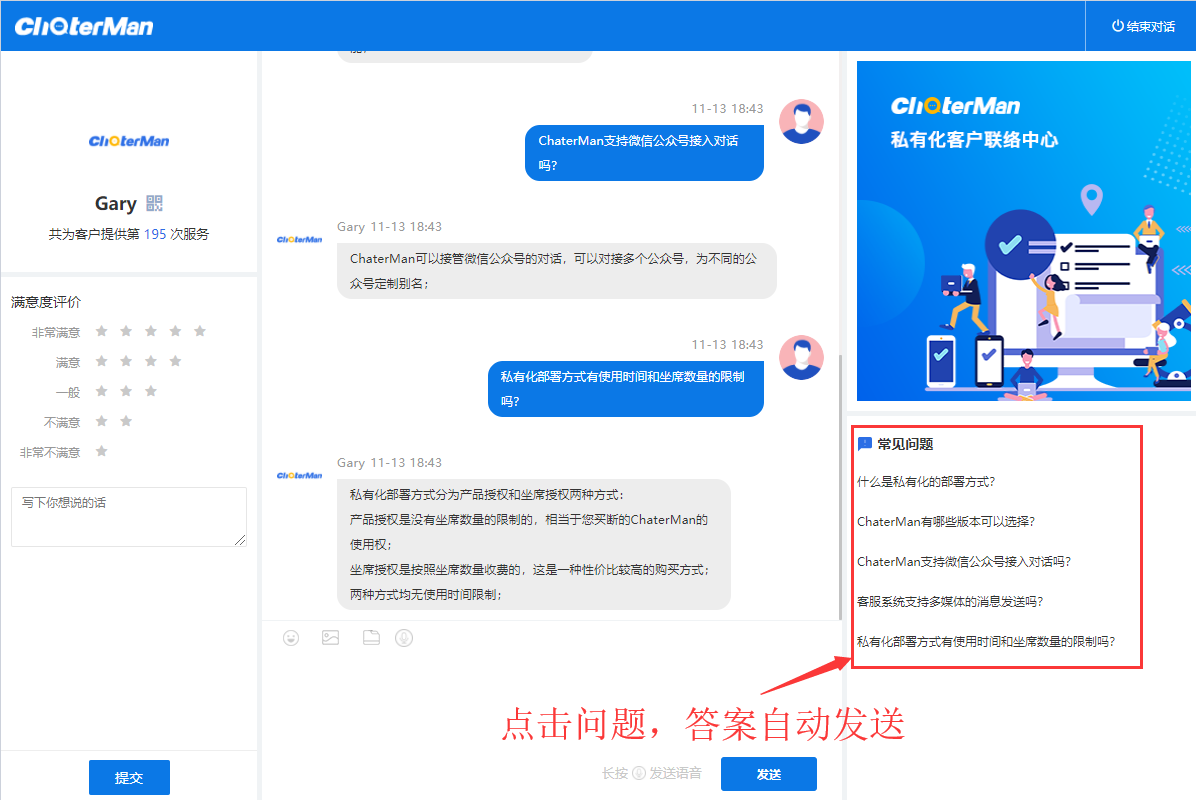Image resolution: width=1196 pixels, height=800 pixels.
Task: Open the 私有化客户联络中心 banner image
Action: (1023, 231)
